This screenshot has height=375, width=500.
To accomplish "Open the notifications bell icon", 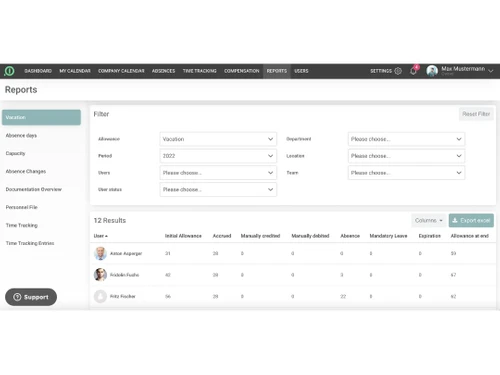I will click(x=413, y=71).
